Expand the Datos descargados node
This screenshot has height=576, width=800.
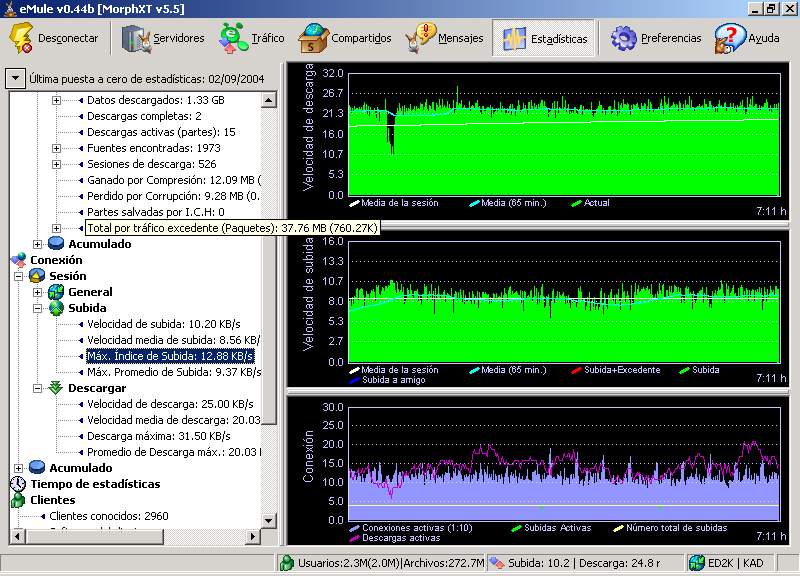coord(56,101)
